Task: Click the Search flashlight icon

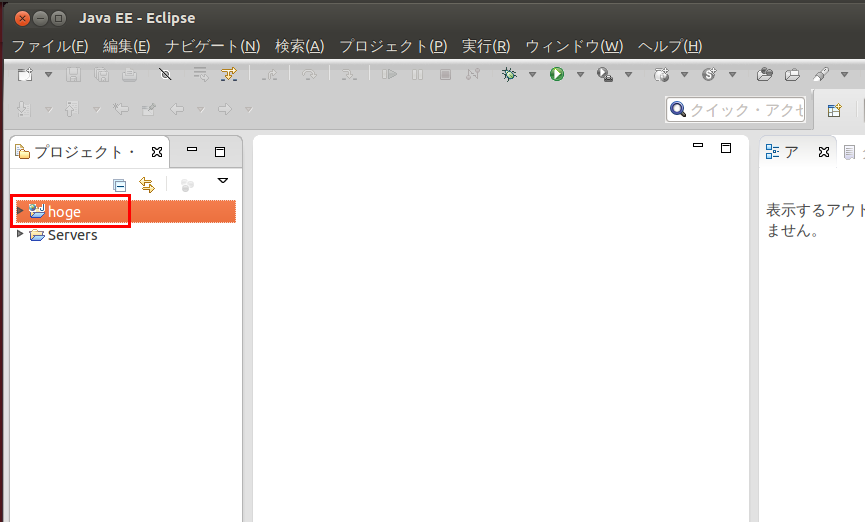Action: click(x=821, y=74)
